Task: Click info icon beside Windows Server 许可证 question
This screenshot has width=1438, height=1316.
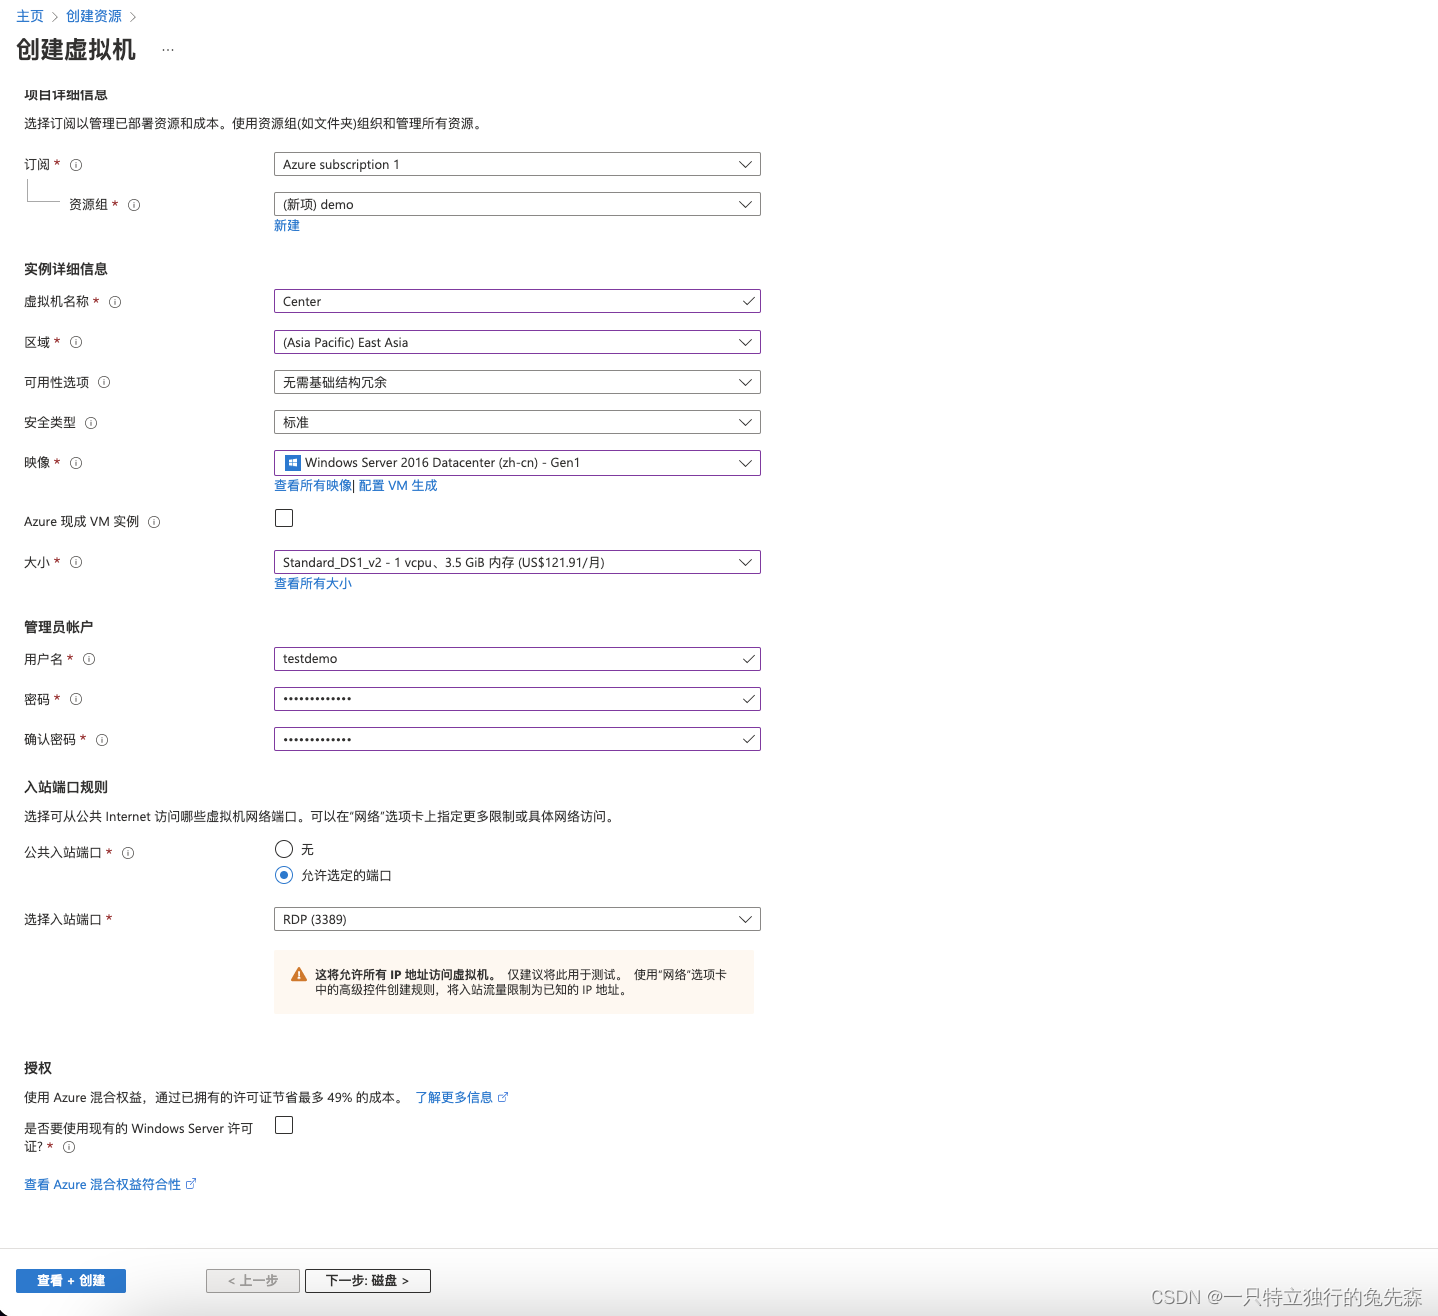Action: [69, 1147]
